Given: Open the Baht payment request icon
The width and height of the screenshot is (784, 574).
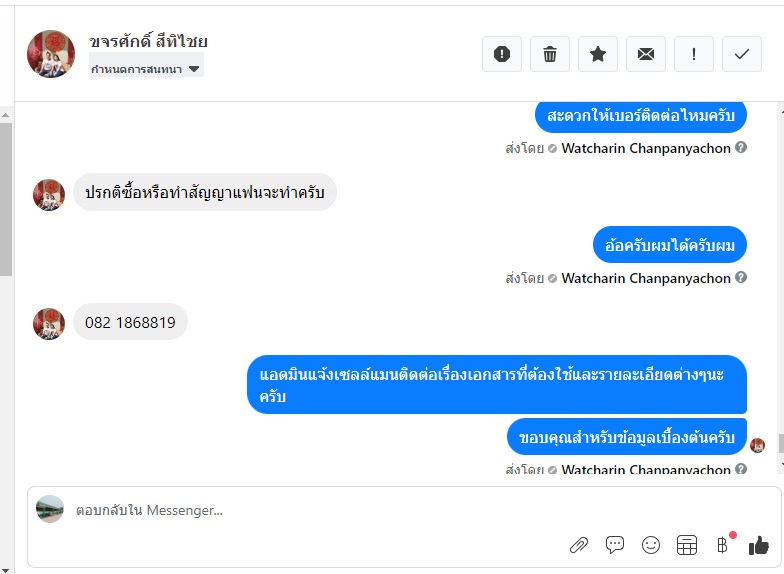Looking at the screenshot, I should (x=722, y=545).
